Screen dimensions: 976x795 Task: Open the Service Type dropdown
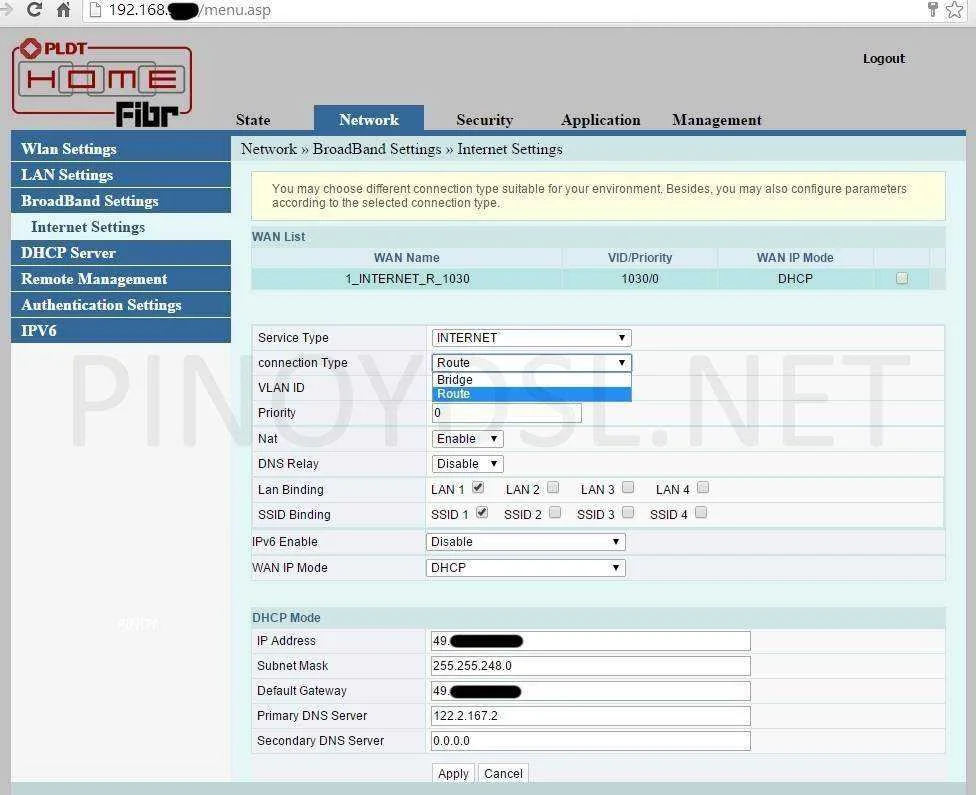(x=532, y=337)
